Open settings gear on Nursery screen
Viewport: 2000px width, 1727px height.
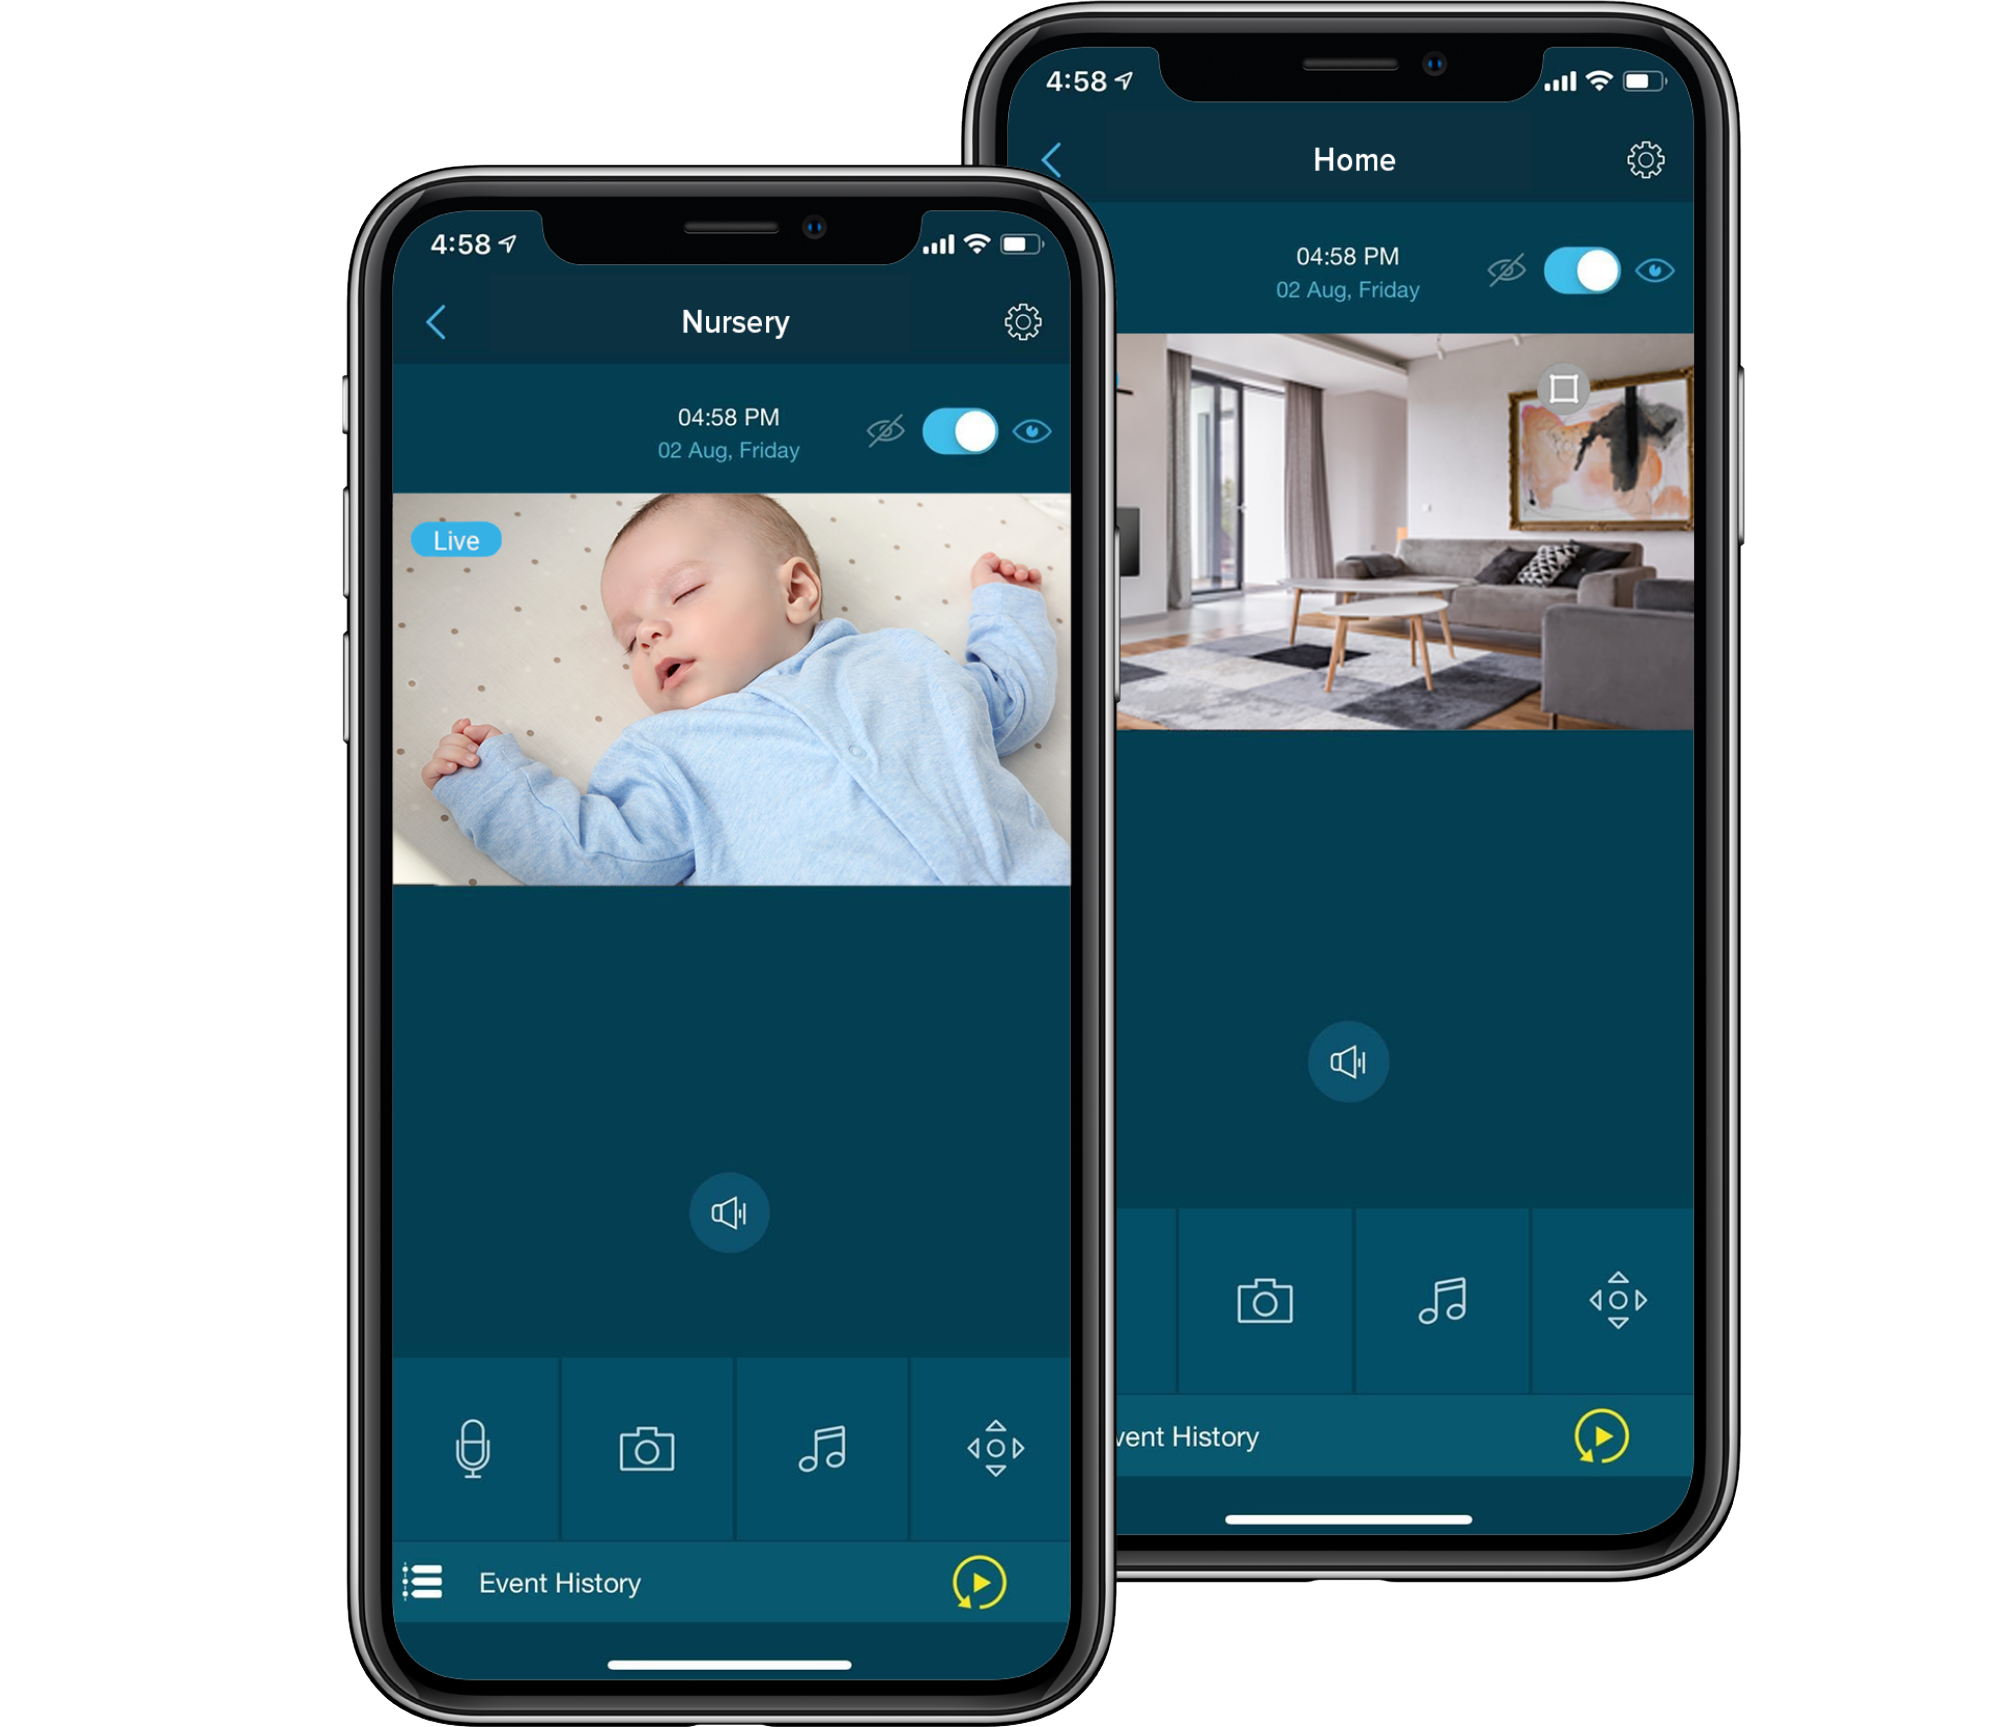[x=1022, y=322]
